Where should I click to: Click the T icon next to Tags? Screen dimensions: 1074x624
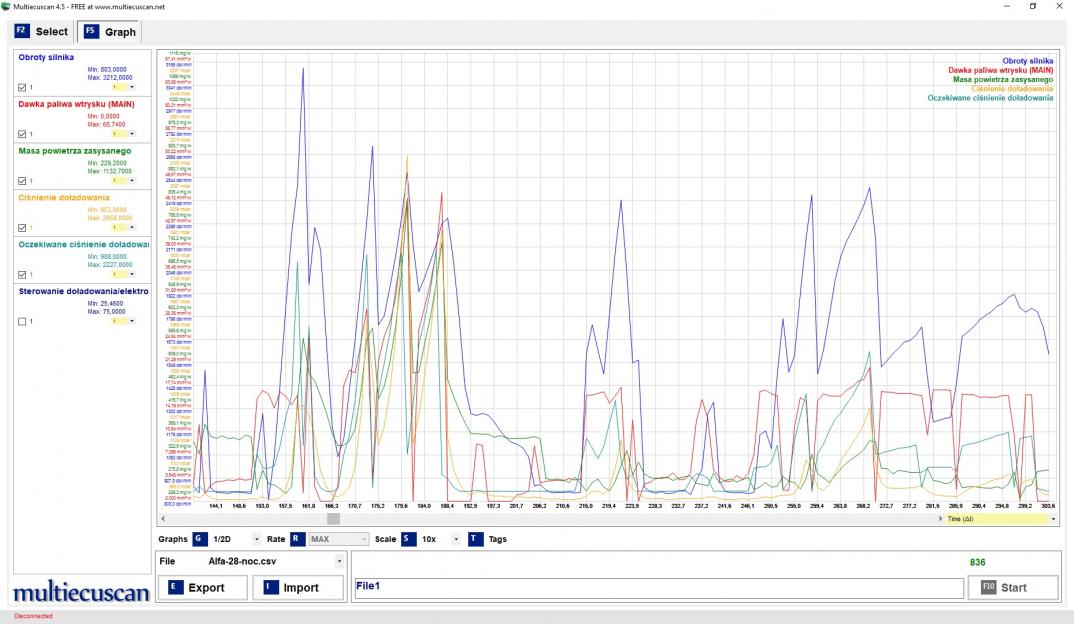[476, 539]
